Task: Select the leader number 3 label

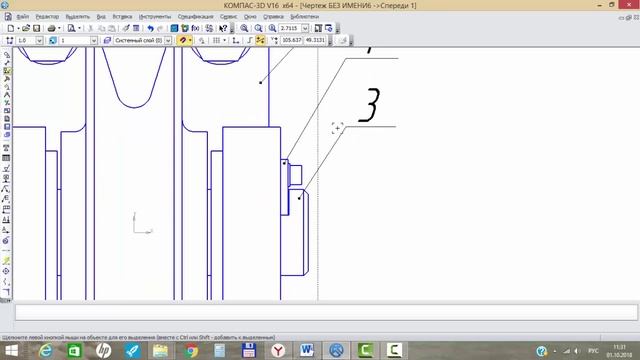Action: tap(369, 105)
